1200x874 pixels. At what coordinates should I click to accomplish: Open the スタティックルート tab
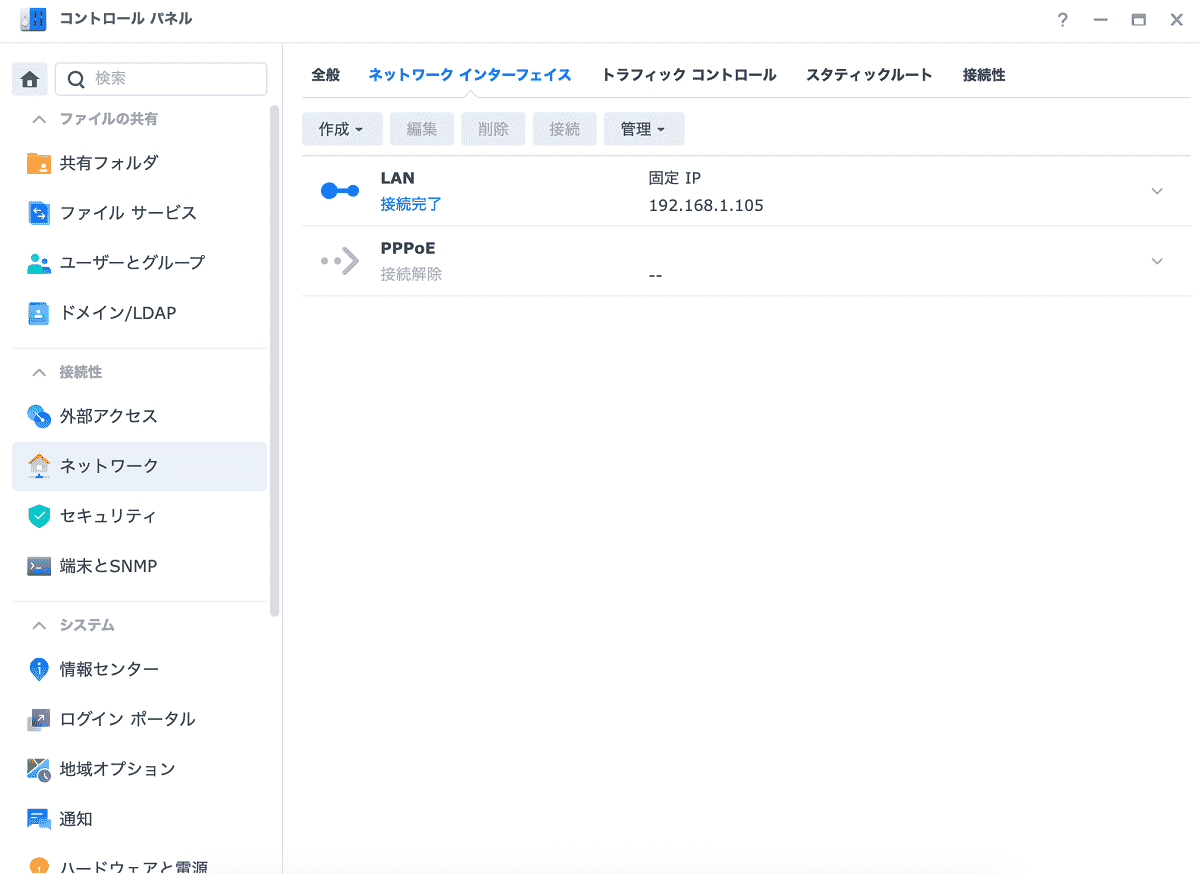(x=869, y=75)
